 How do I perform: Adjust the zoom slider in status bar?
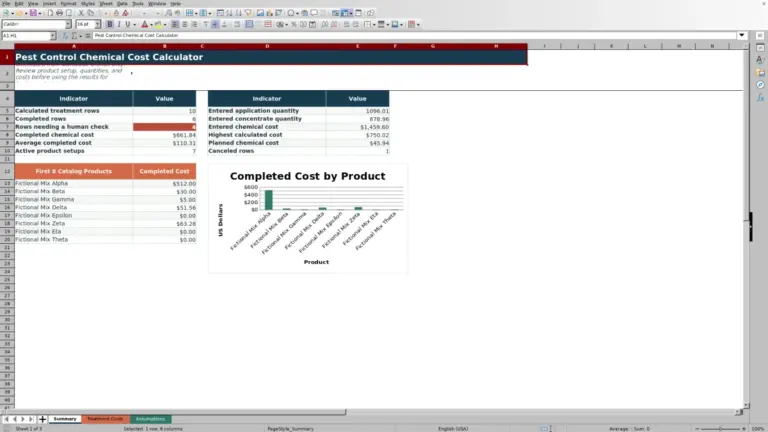pos(720,429)
